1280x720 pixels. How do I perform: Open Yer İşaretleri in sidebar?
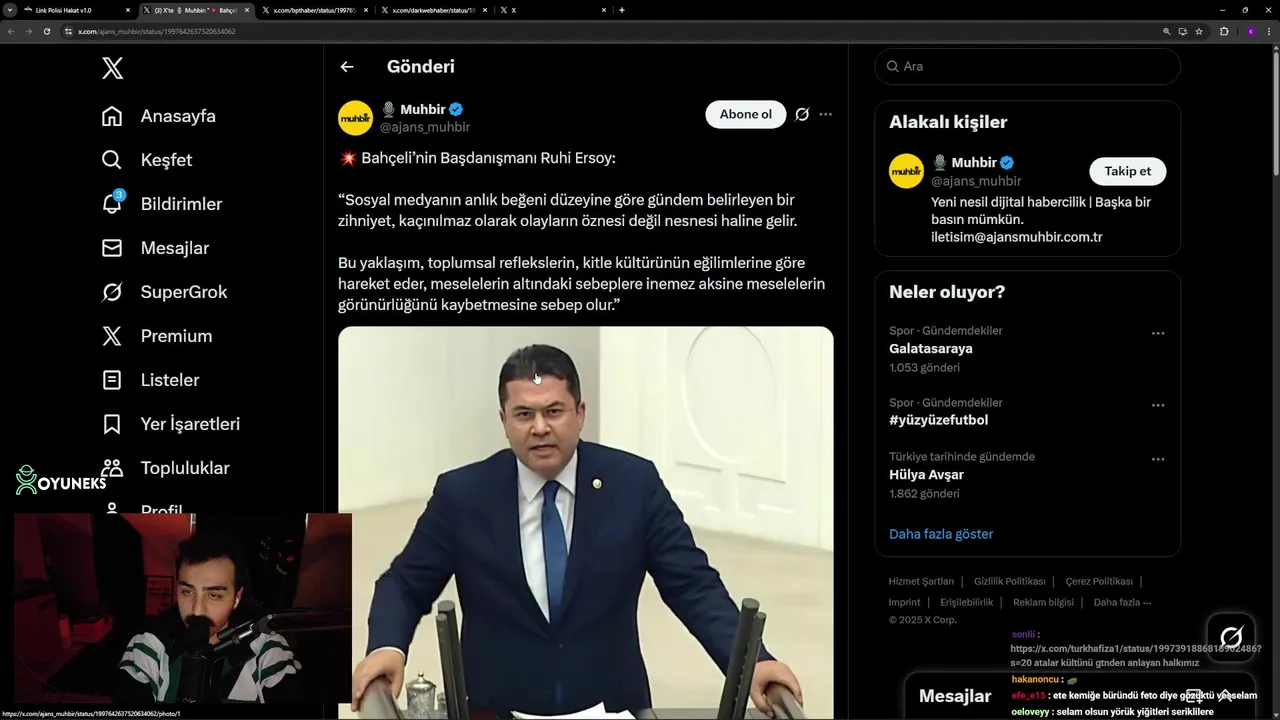pyautogui.click(x=171, y=424)
